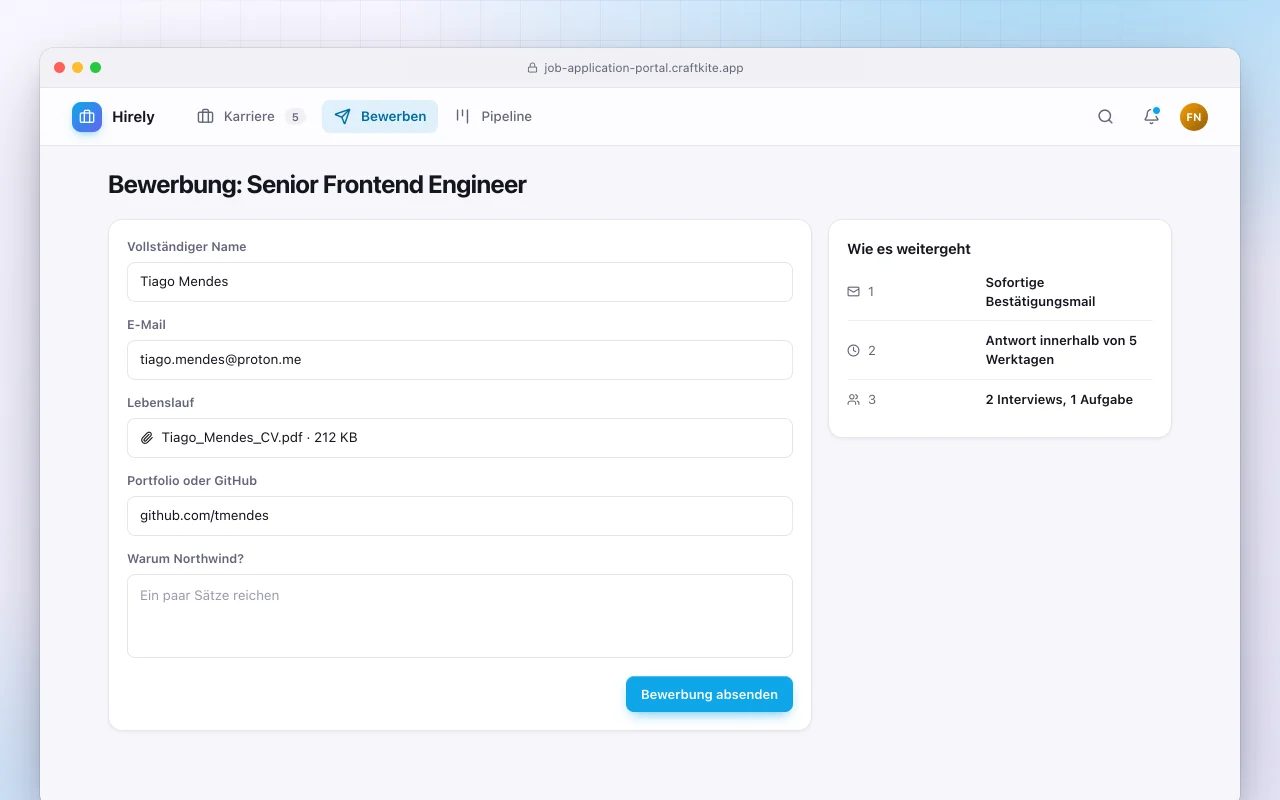Viewport: 1280px width, 800px height.
Task: Click the 'Wie es weitergeht' heading
Action: (909, 249)
